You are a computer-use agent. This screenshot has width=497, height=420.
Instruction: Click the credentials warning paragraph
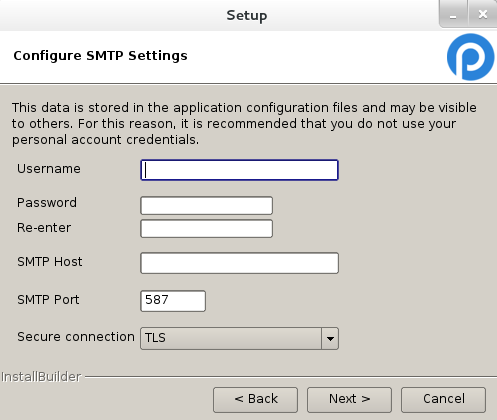(x=244, y=124)
